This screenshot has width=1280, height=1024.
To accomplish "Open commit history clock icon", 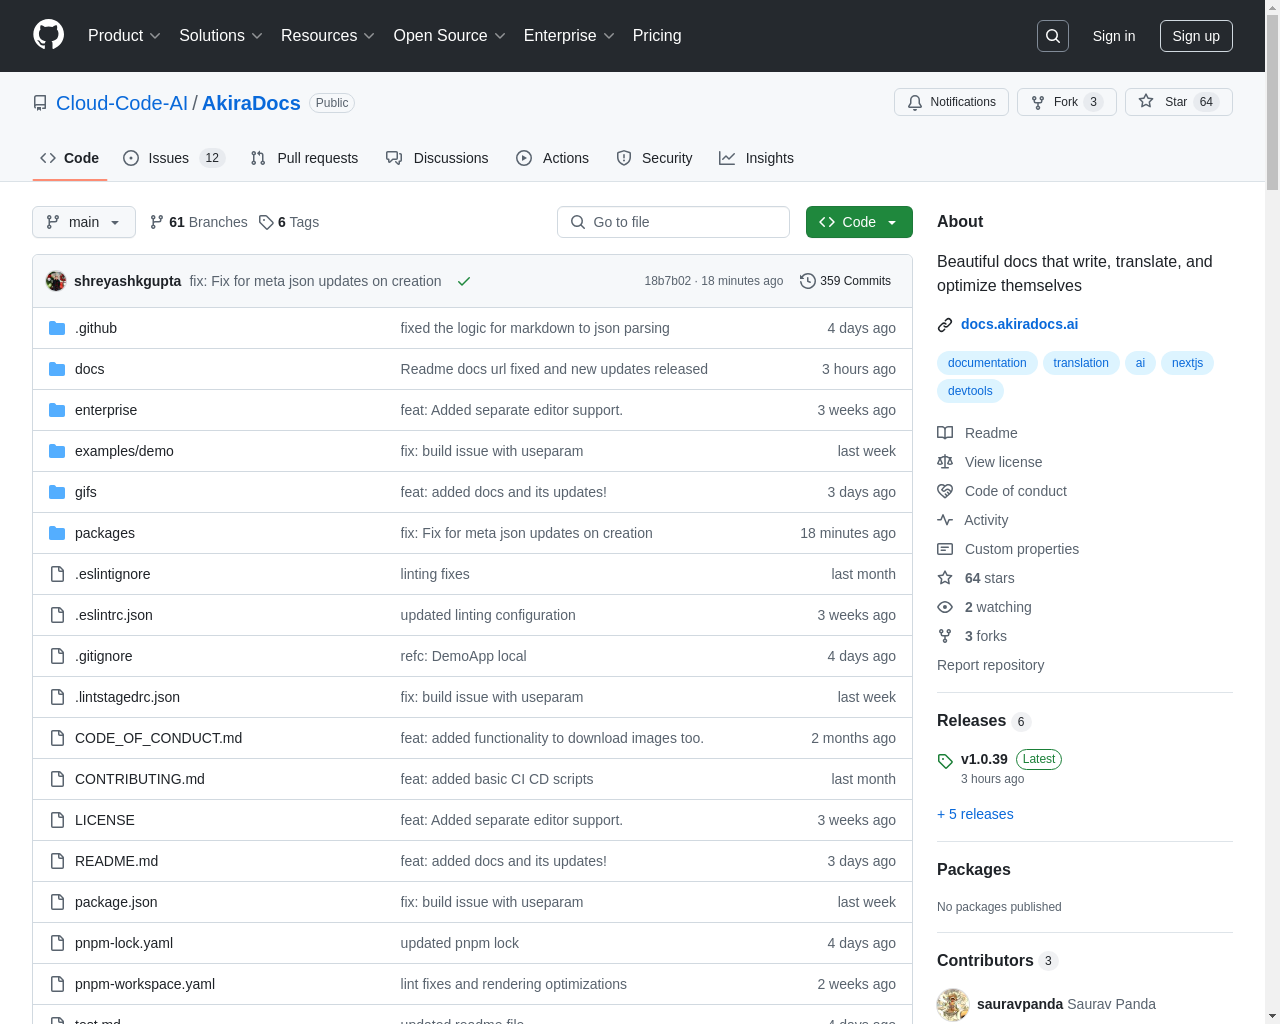I will (808, 281).
